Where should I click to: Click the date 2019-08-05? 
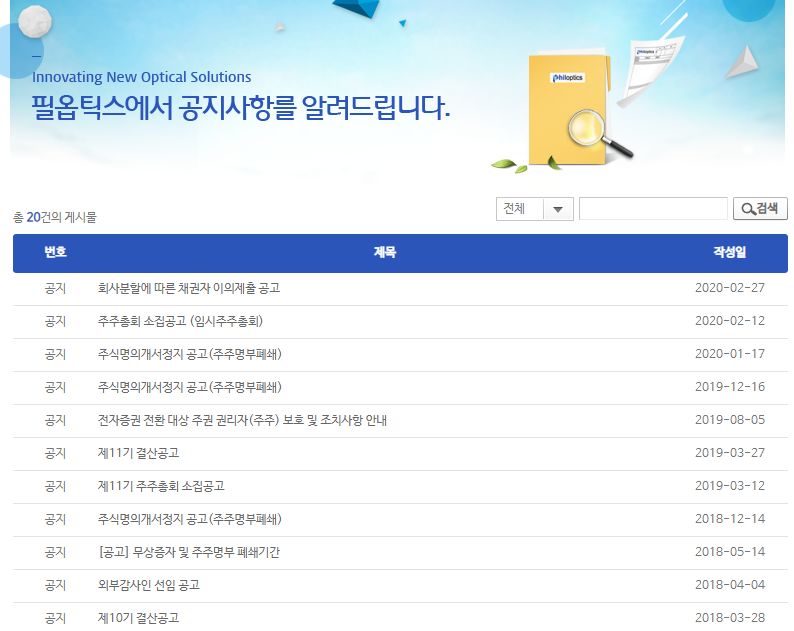tap(730, 420)
